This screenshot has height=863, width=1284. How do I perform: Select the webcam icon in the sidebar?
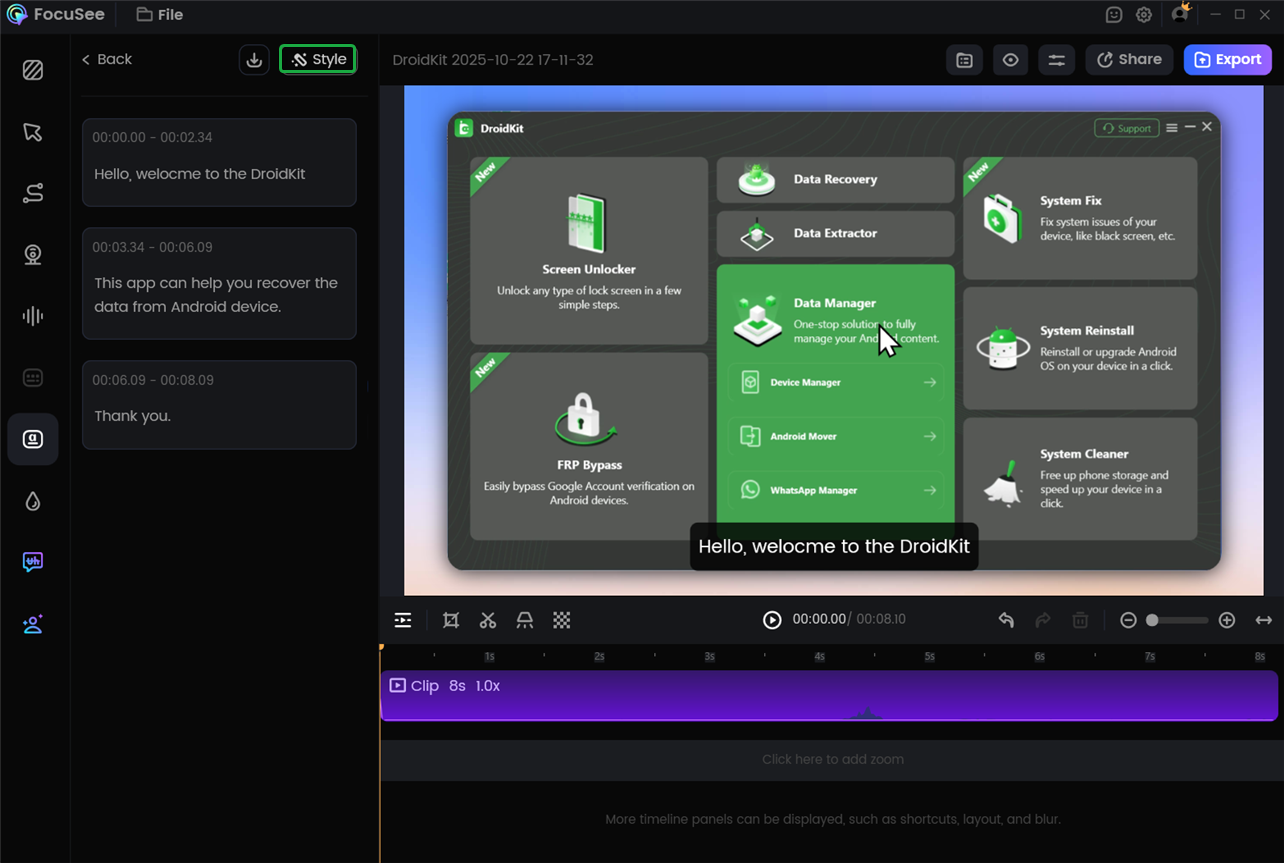tap(33, 255)
